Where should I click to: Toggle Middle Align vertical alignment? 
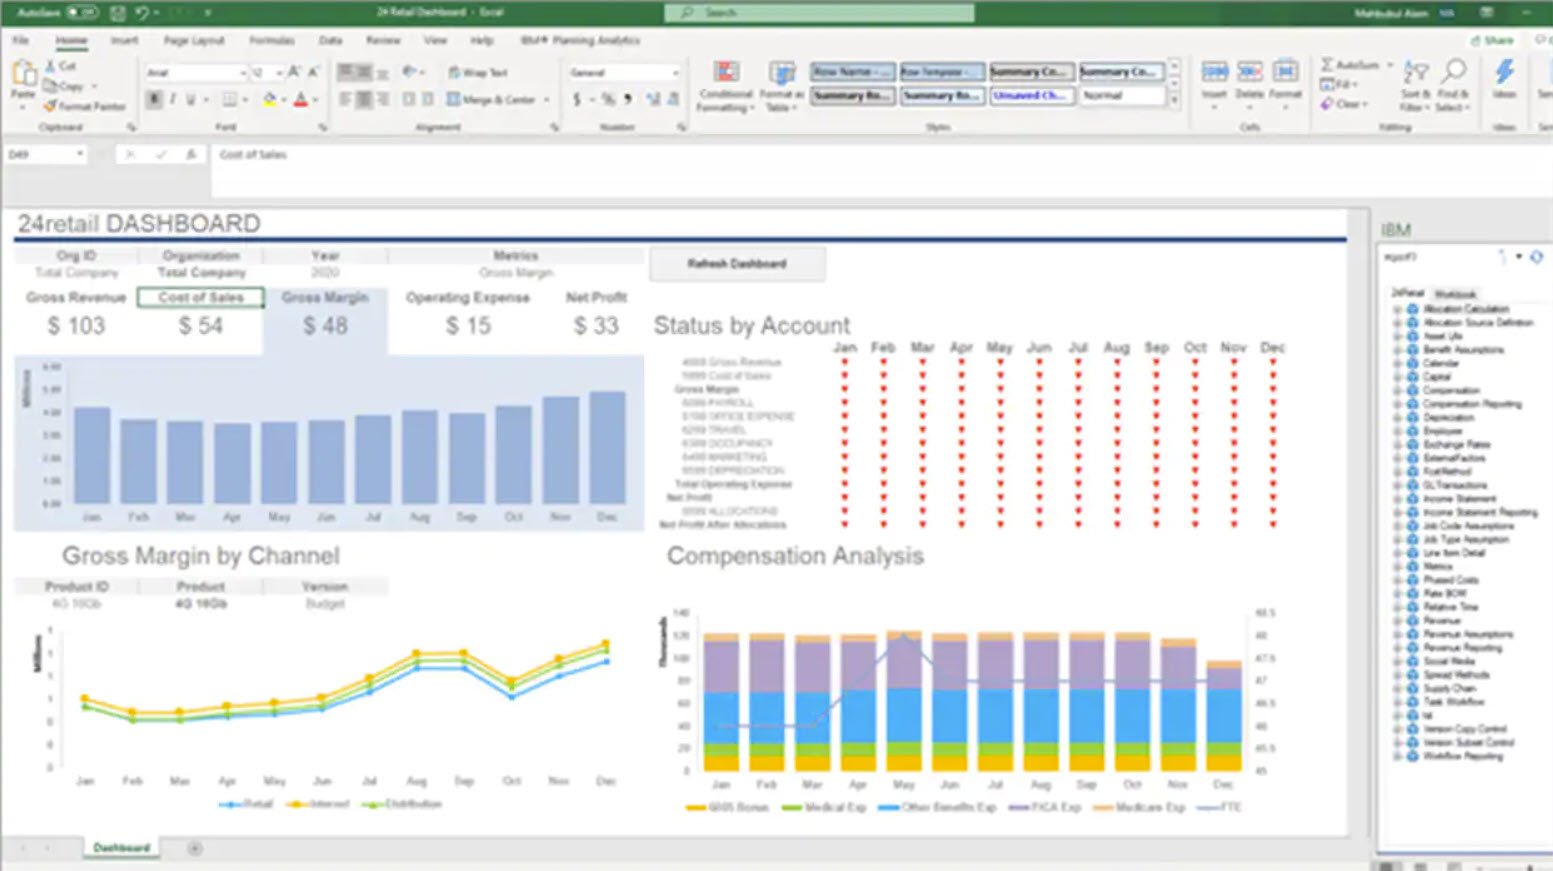tap(364, 72)
